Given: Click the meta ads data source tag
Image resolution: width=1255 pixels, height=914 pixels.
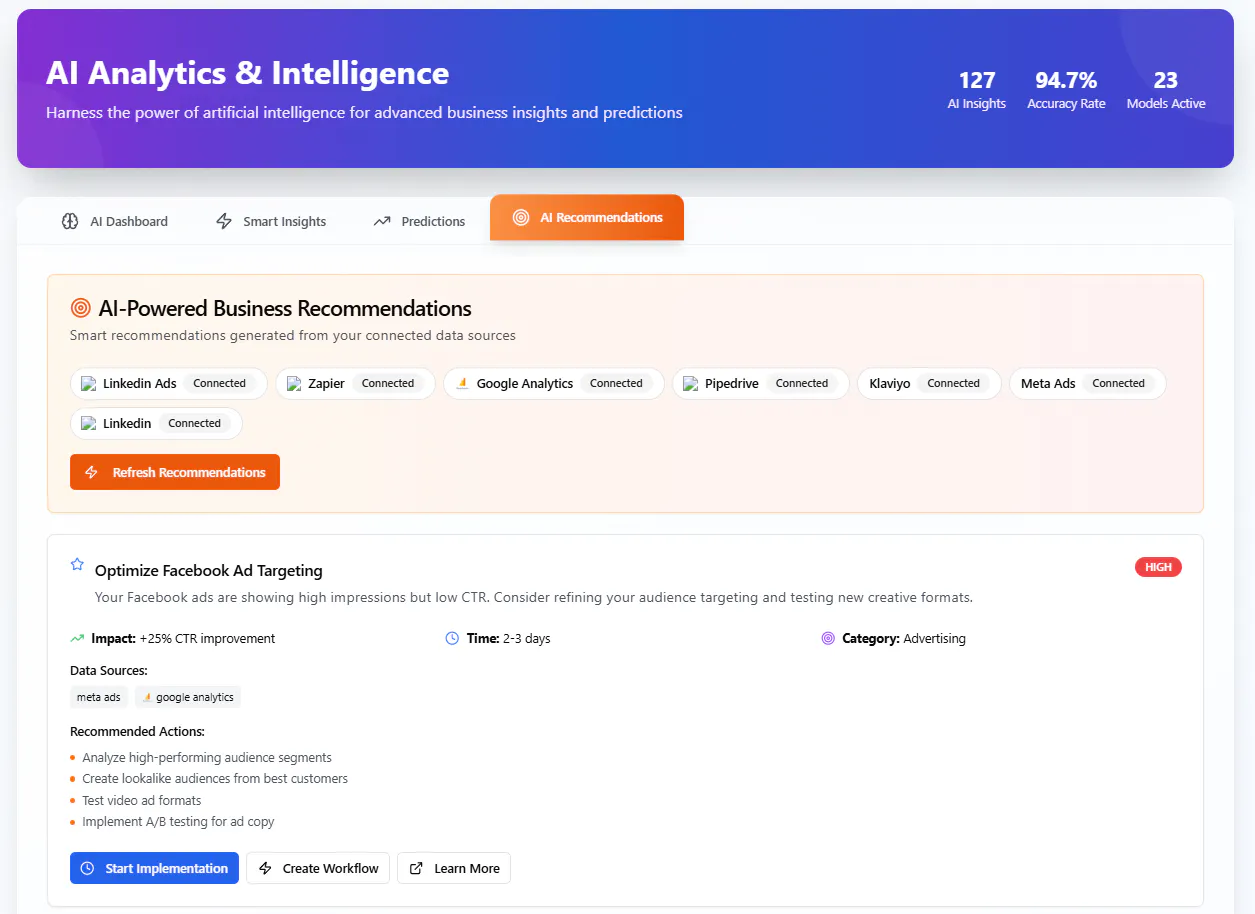Looking at the screenshot, I should 99,697.
